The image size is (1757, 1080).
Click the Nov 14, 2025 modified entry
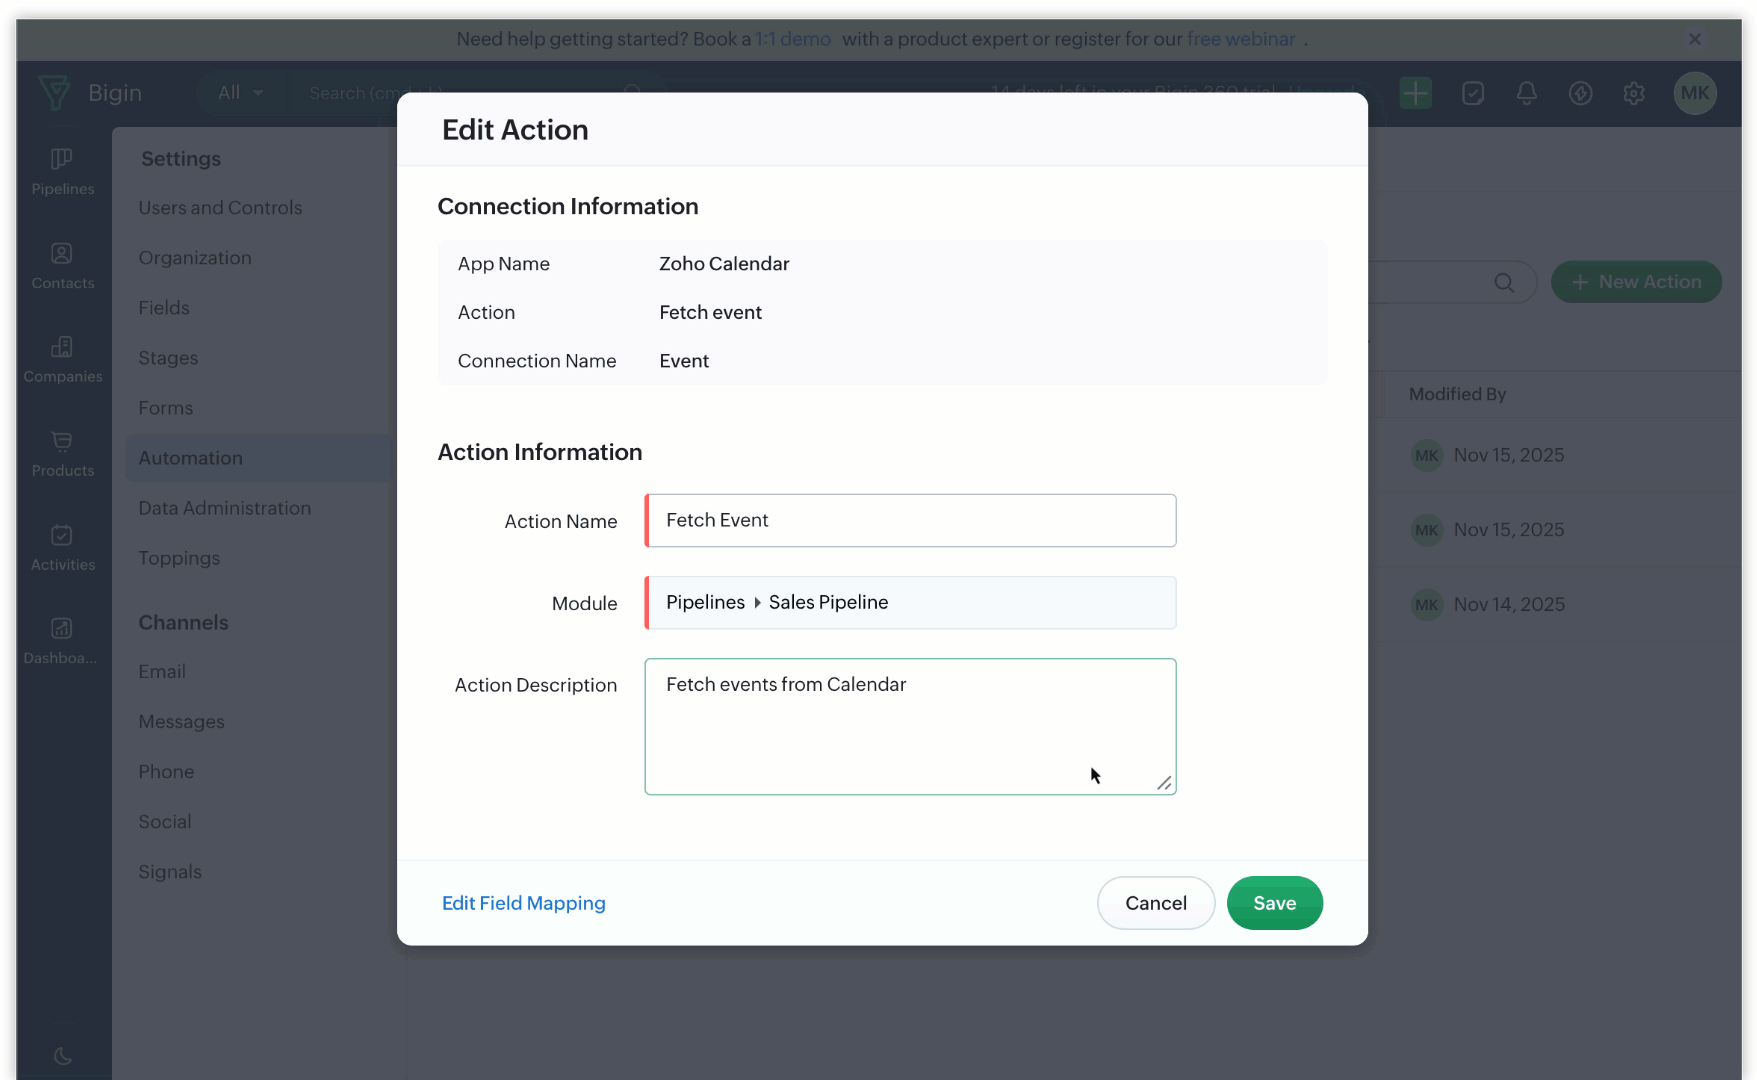click(1509, 604)
